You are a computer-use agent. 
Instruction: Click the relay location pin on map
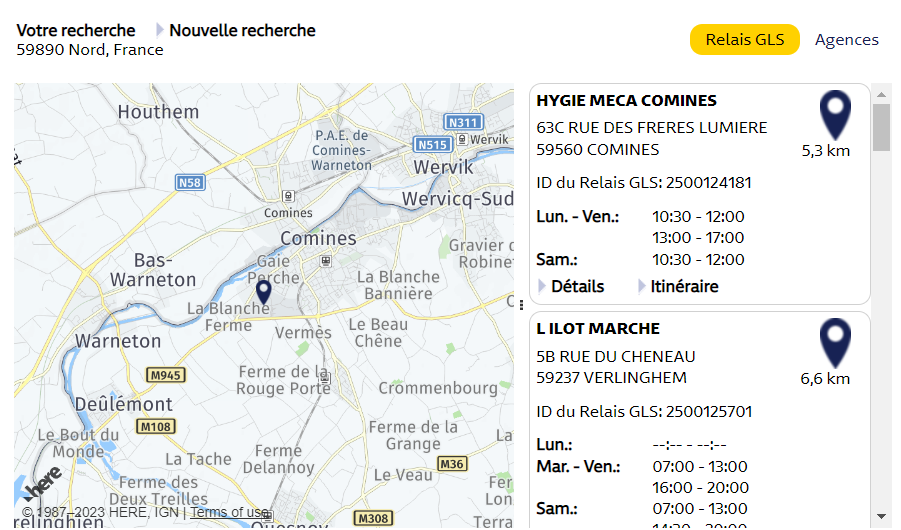[263, 293]
